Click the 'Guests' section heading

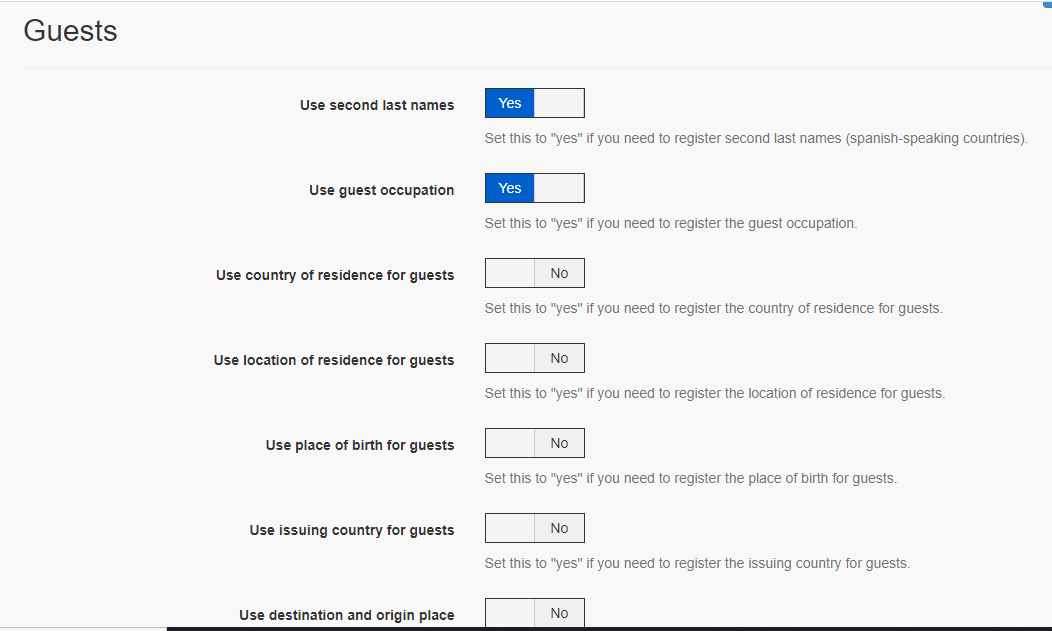click(x=70, y=31)
